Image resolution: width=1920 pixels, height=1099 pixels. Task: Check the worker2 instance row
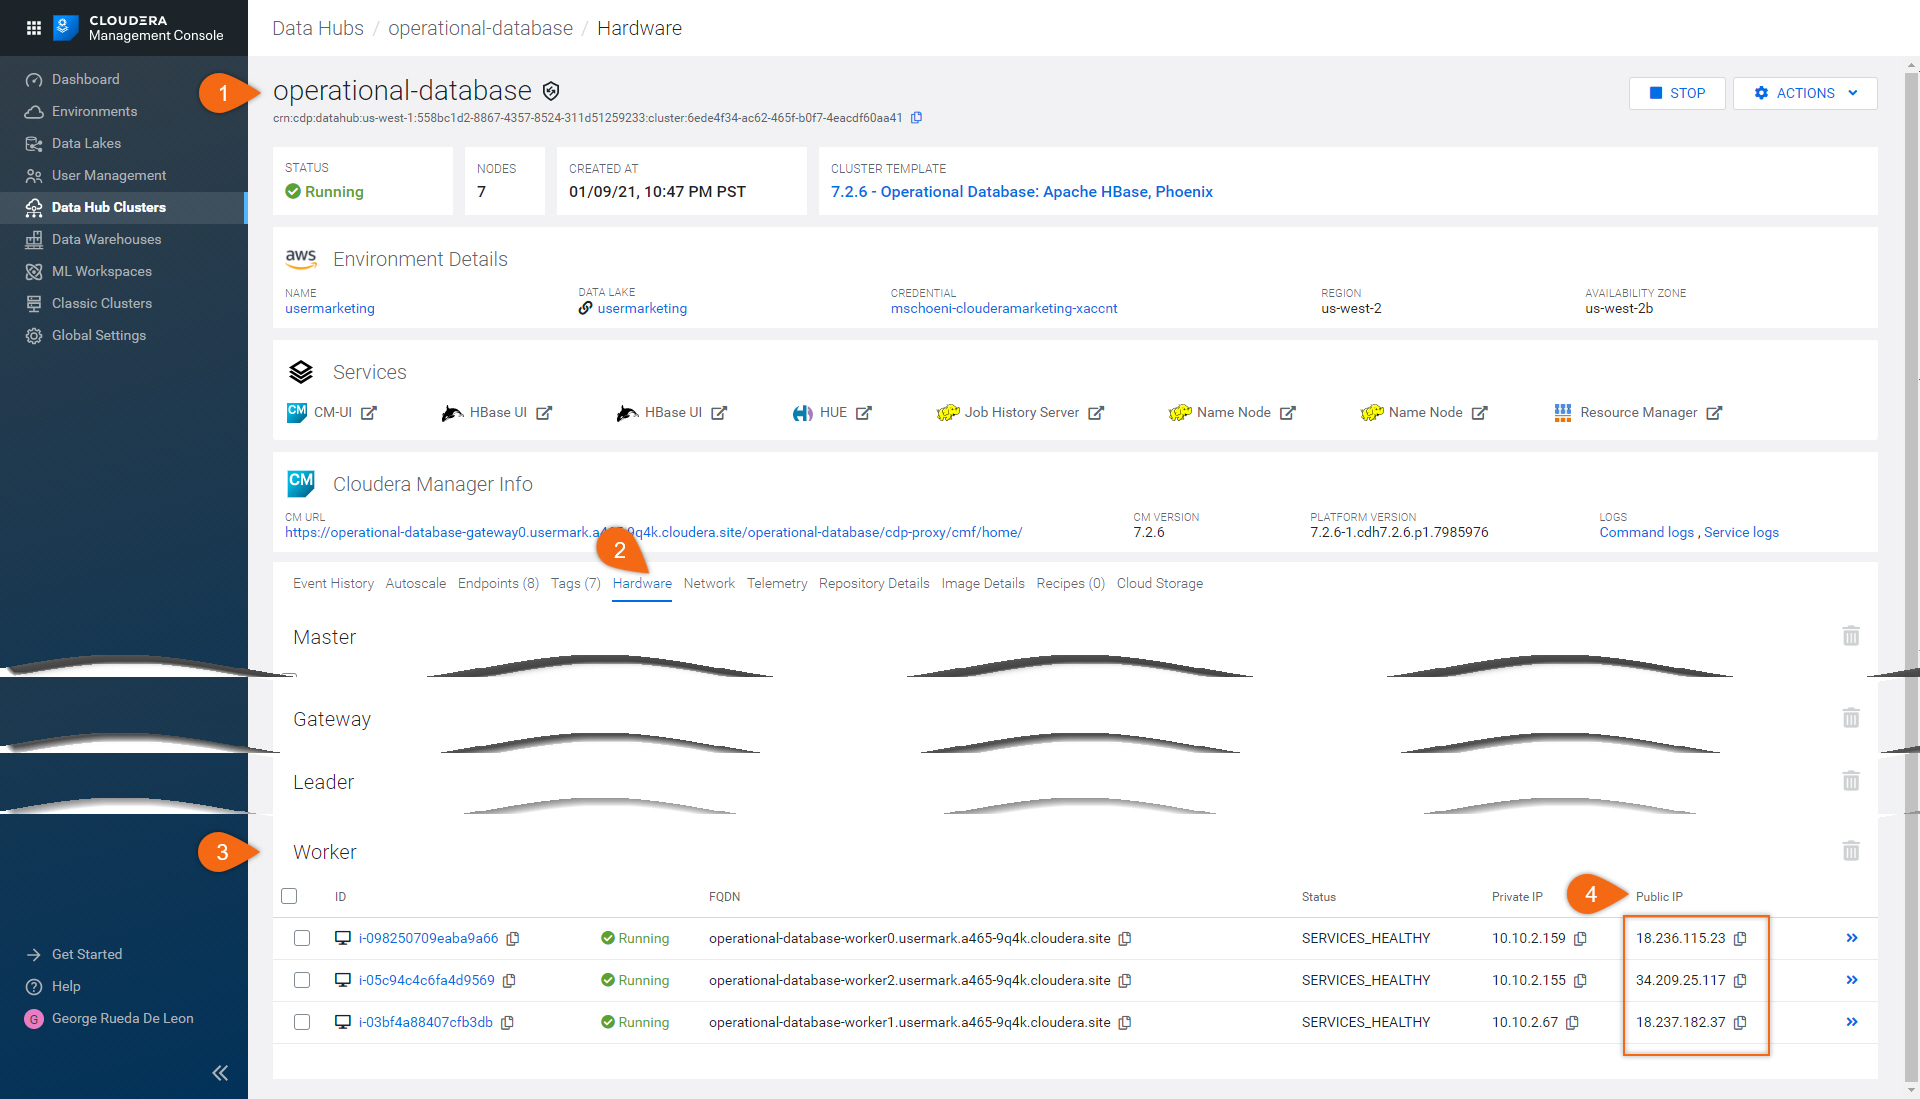[x=302, y=980]
